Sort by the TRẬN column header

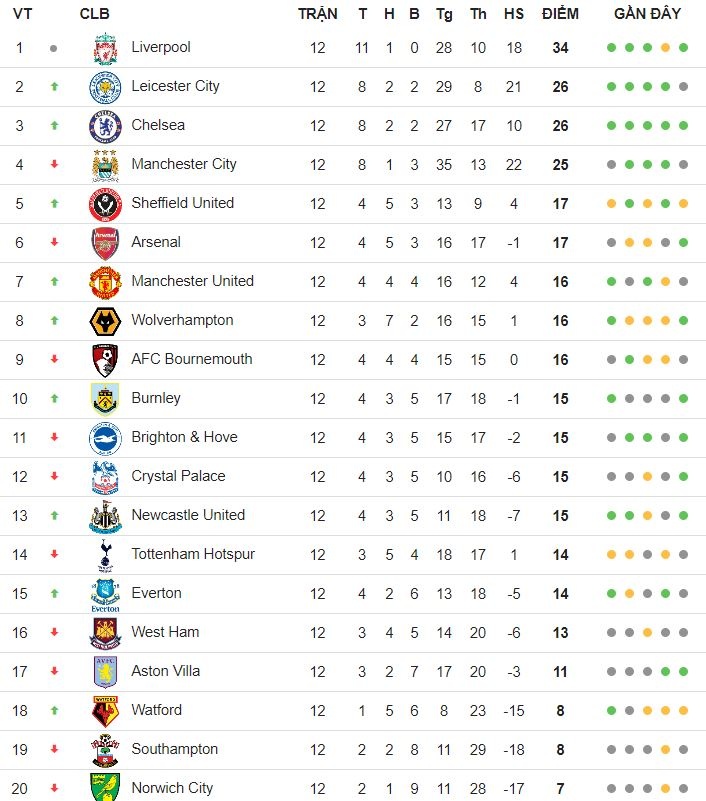(318, 14)
